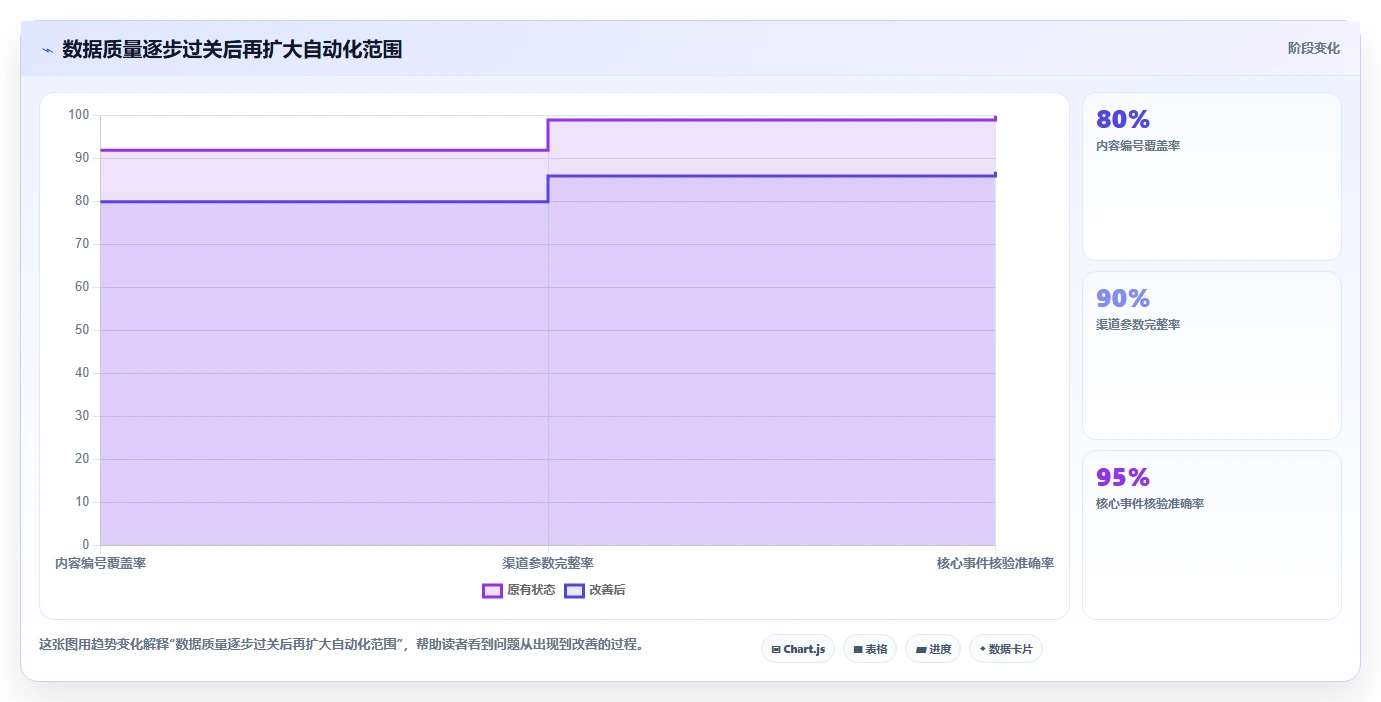Click the 渠道参数完整率 x-axis label

coord(548,564)
